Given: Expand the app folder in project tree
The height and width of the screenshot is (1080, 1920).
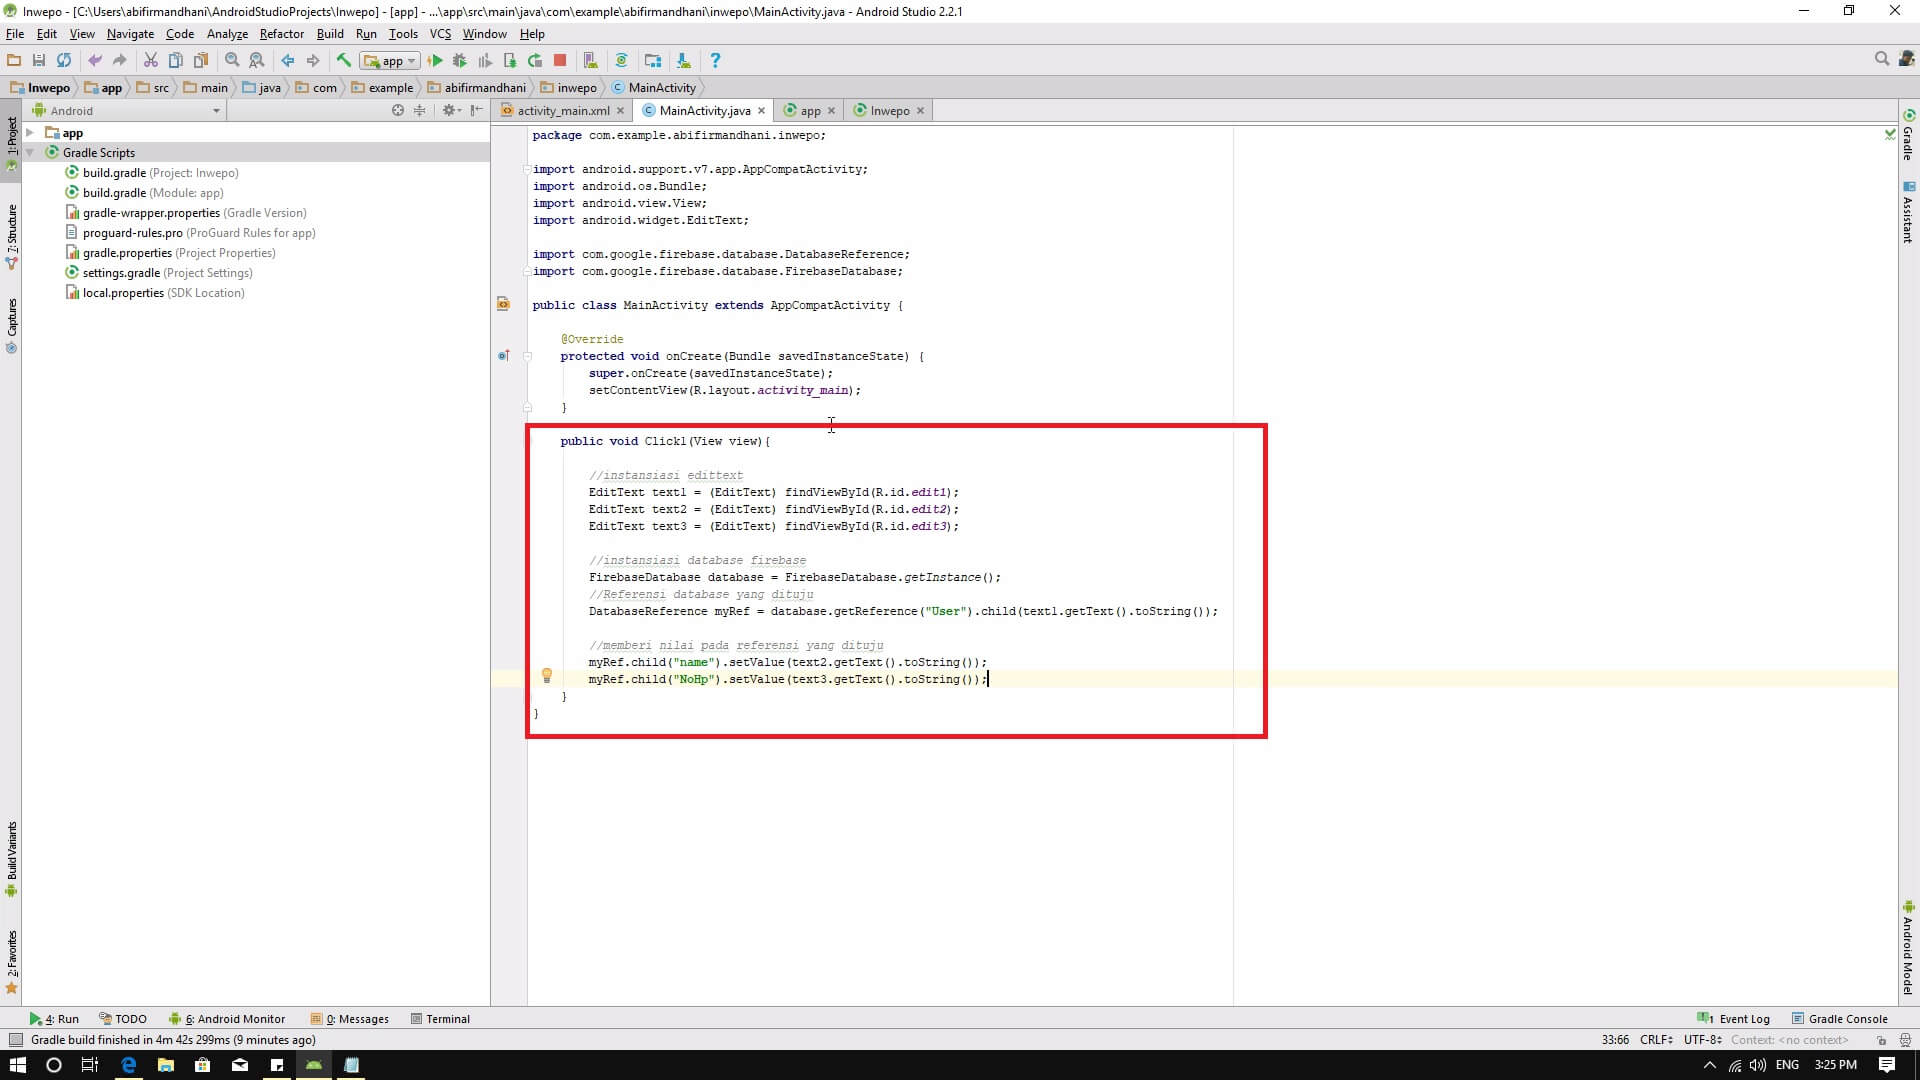Looking at the screenshot, I should 30,133.
